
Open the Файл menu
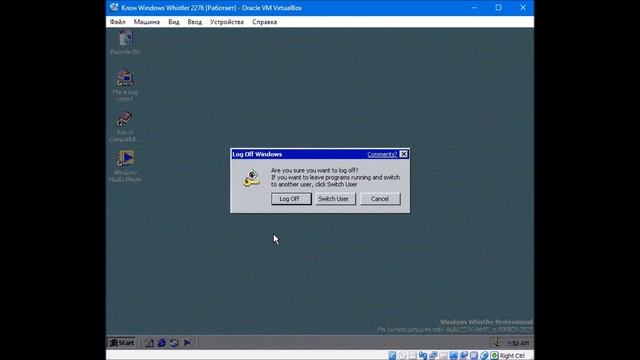[118, 22]
